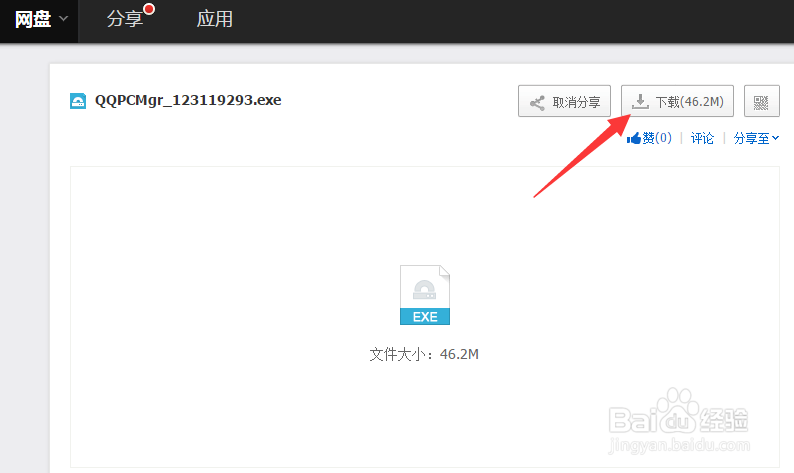
Task: Expand the dropdown arrow beside 网盘
Action: pos(64,19)
